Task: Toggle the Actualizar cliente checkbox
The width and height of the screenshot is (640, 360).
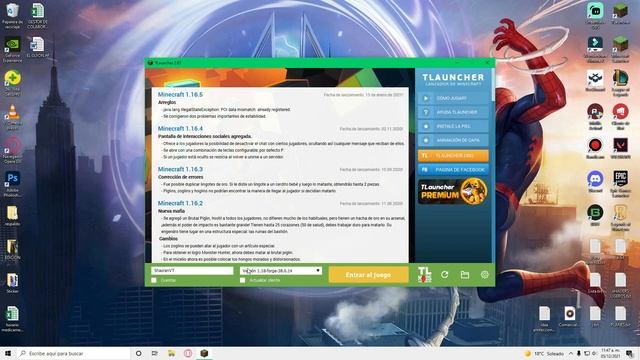Action: click(x=242, y=280)
